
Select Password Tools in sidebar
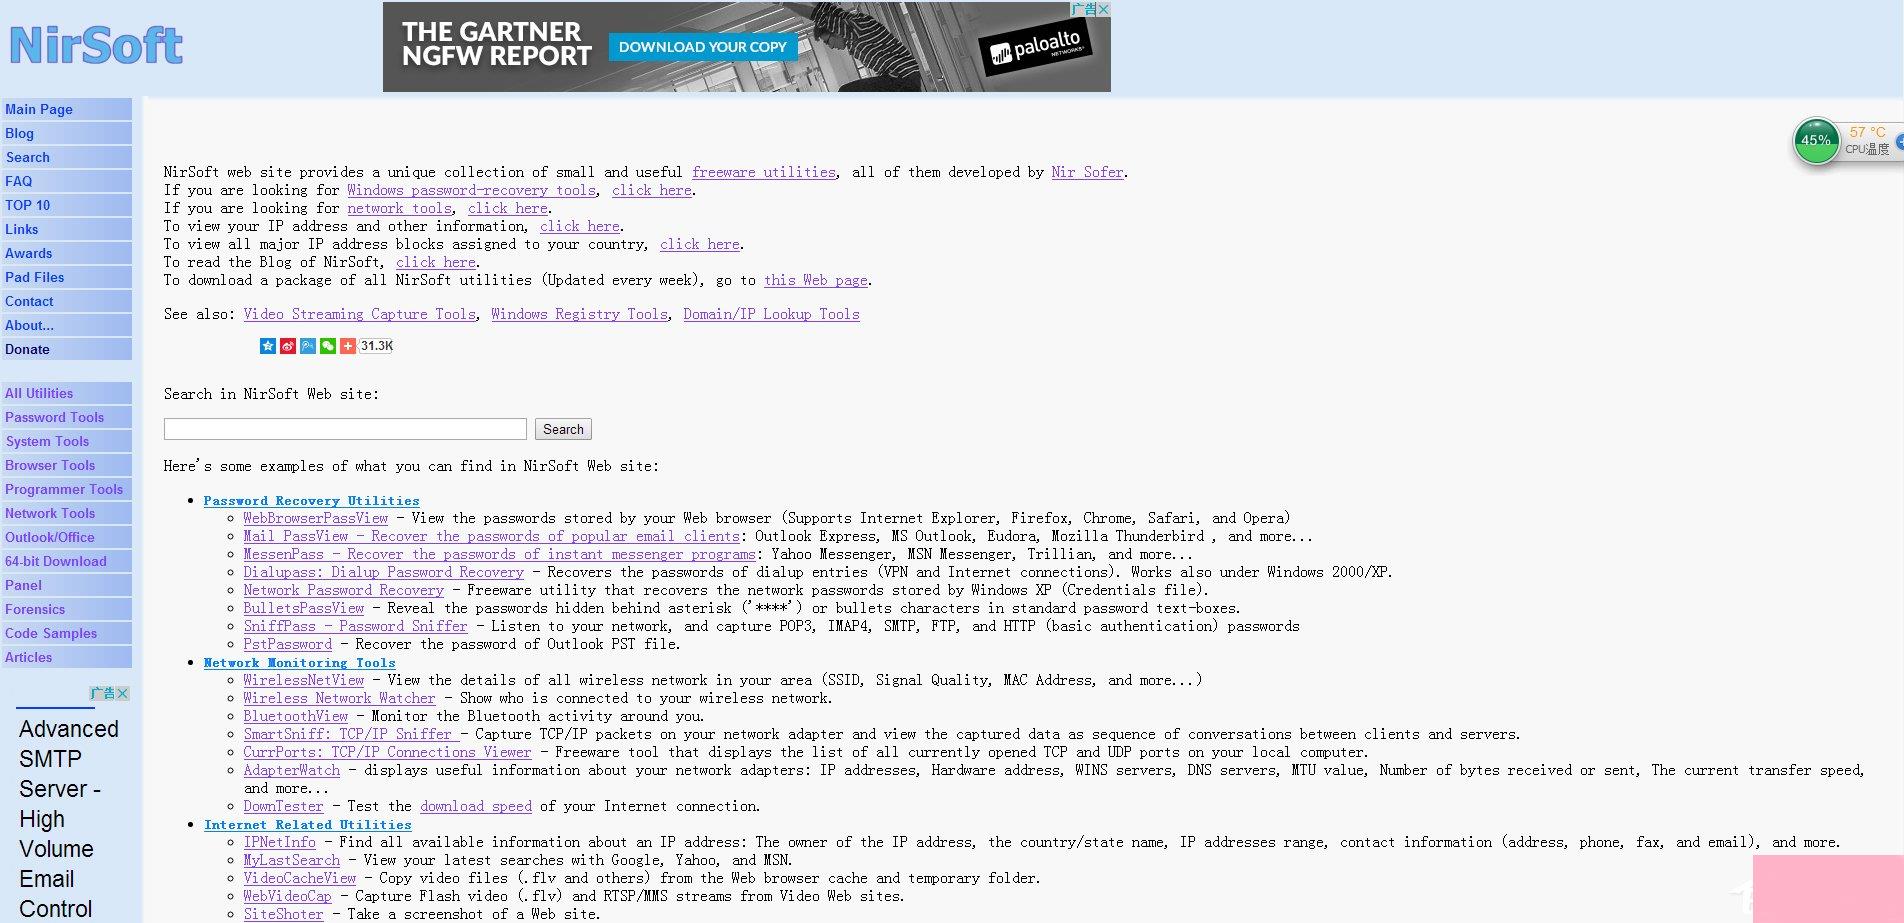click(x=67, y=417)
